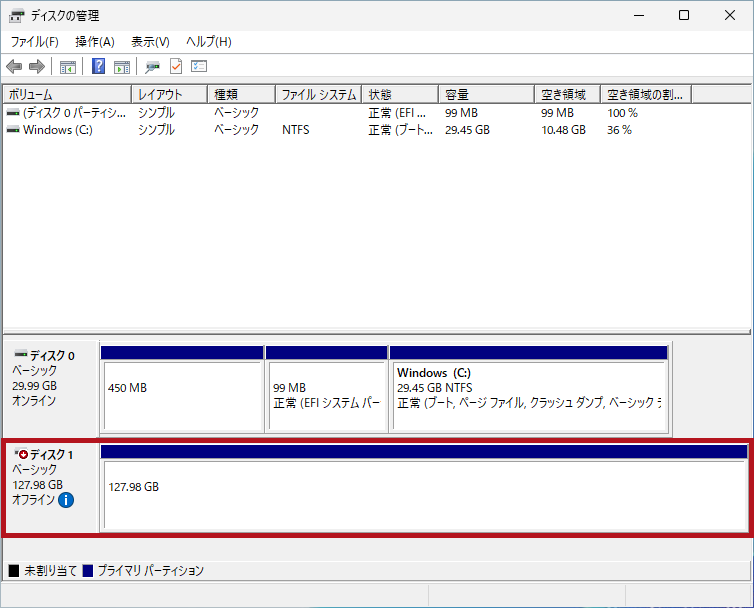Image resolution: width=754 pixels, height=608 pixels.
Task: Click the blue info icon on ディスク 1
Action: [66, 500]
